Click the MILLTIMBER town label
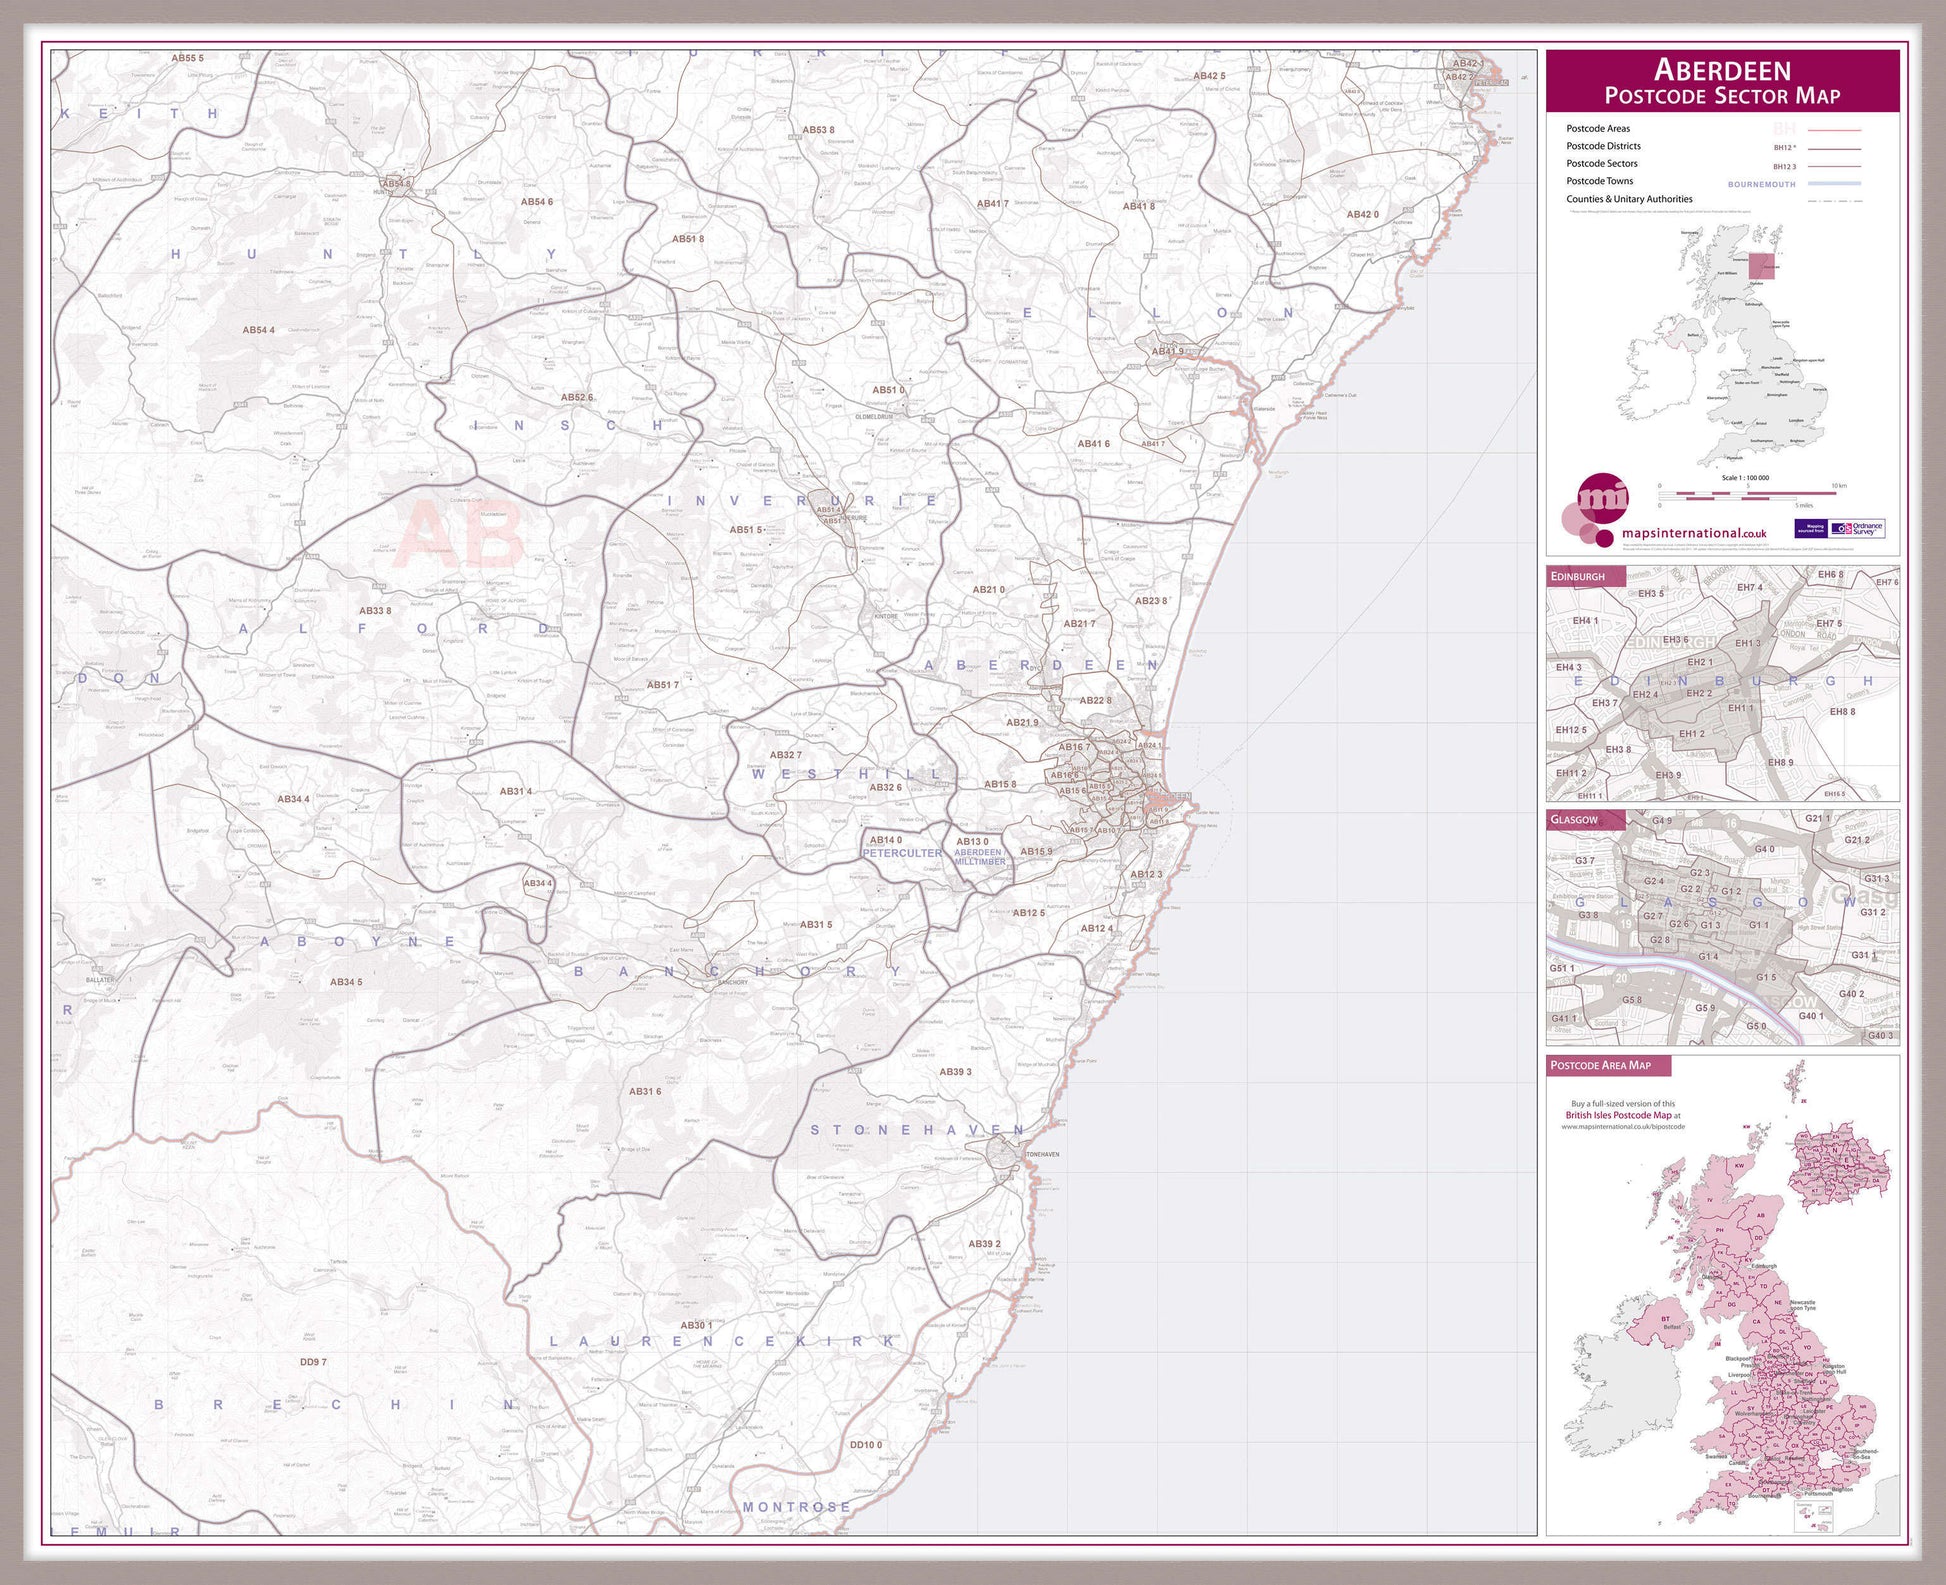1946x1585 pixels. pos(979,862)
